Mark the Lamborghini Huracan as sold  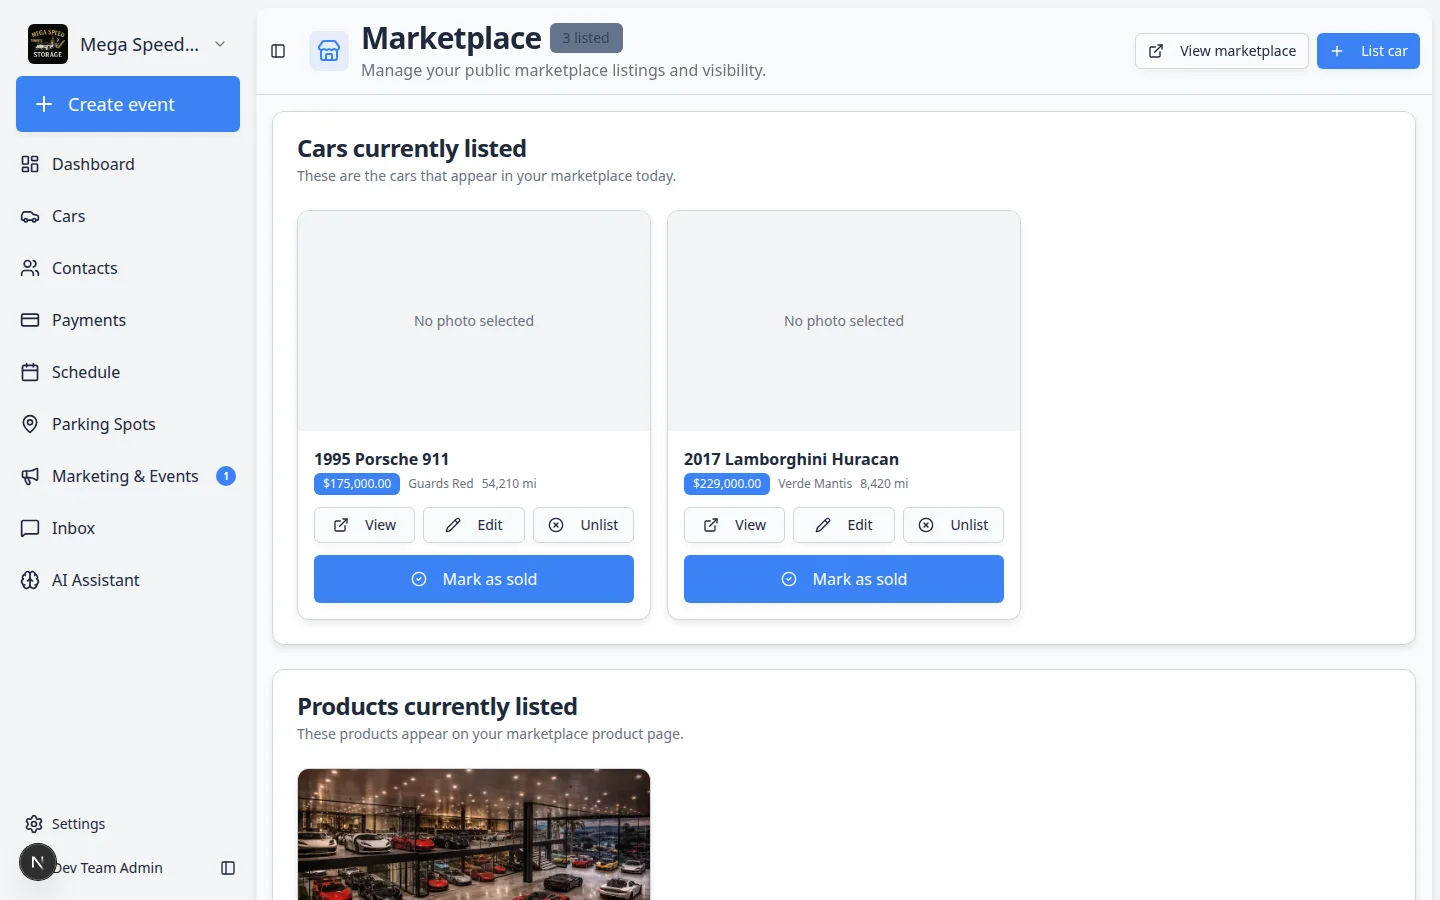[844, 579]
